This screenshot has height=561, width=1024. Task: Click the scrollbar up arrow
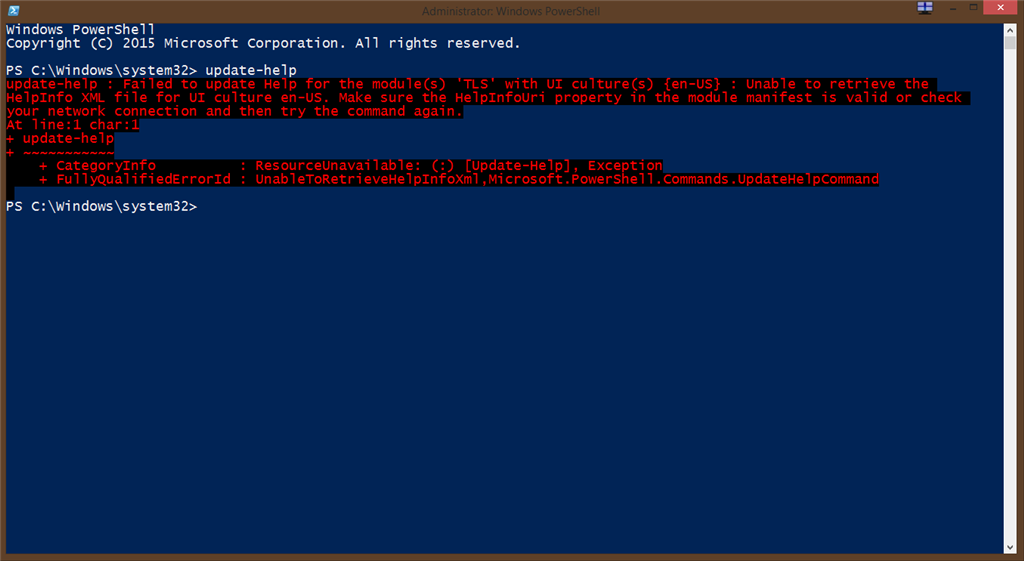point(1010,30)
